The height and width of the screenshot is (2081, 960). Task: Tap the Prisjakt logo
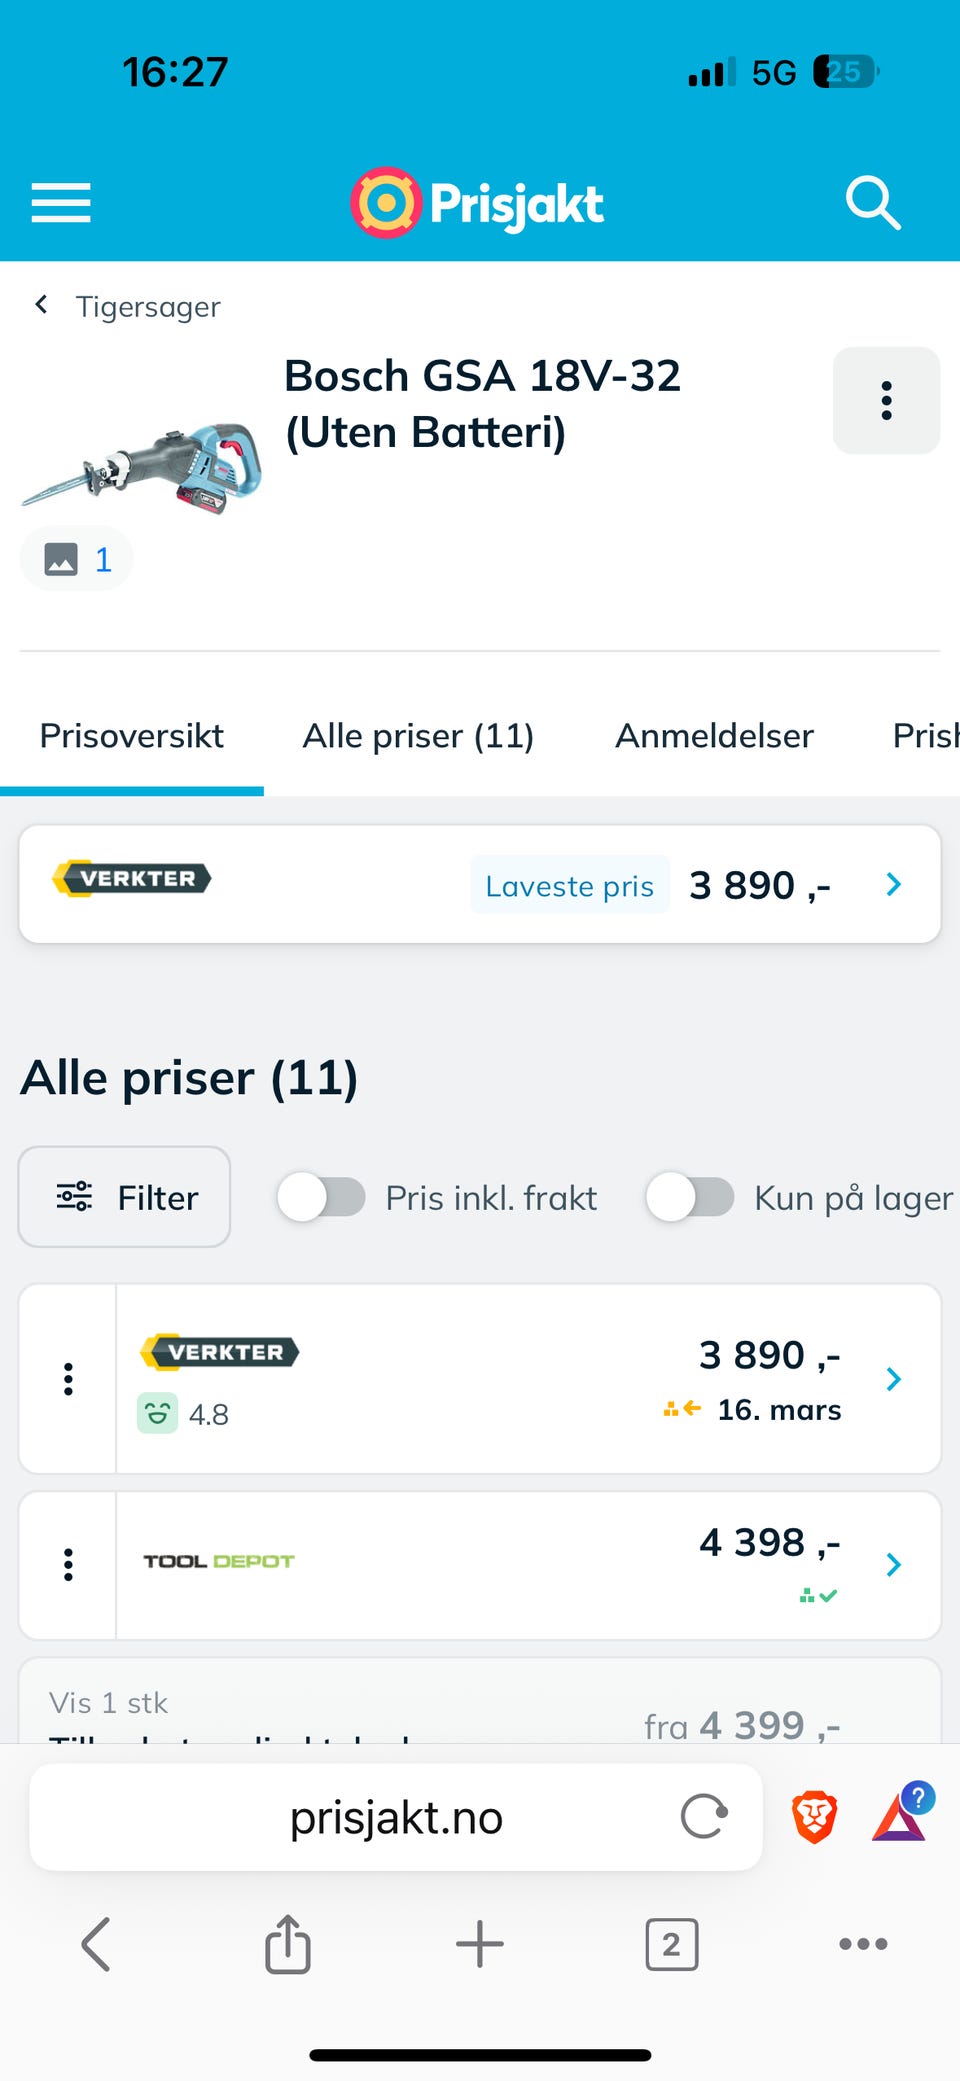(x=478, y=202)
